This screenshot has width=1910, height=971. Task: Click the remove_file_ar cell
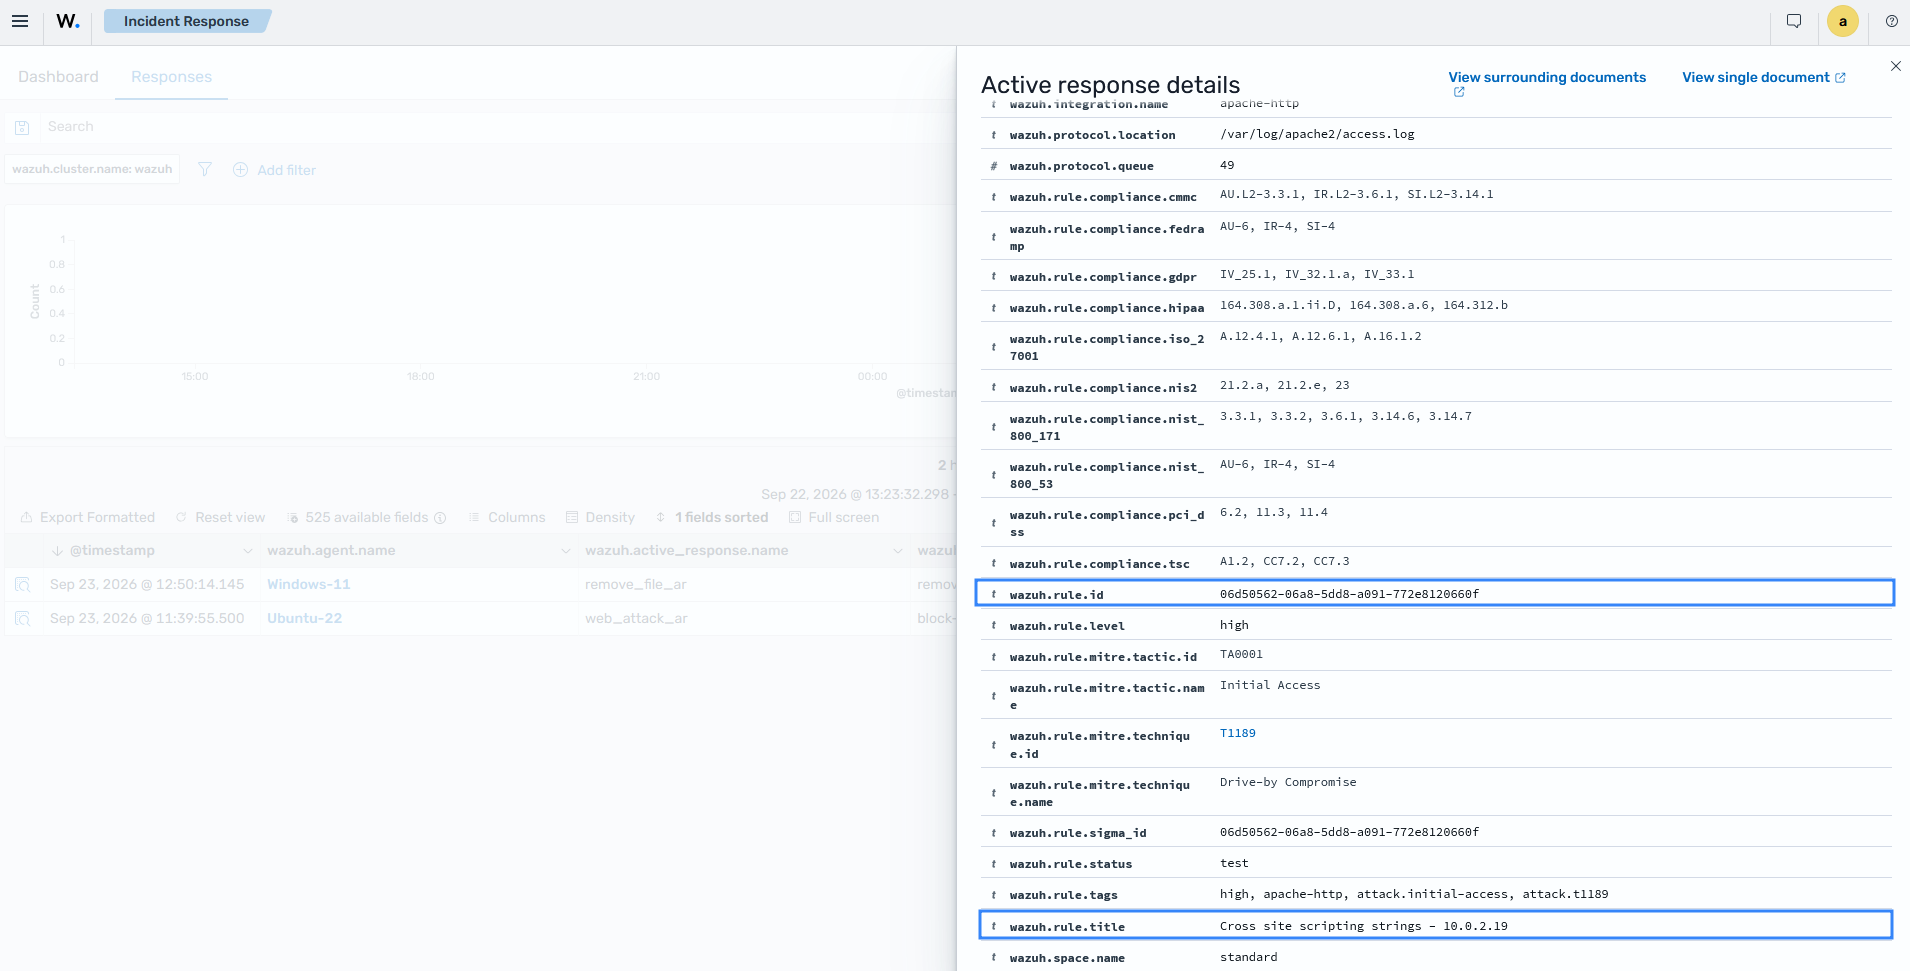click(635, 584)
